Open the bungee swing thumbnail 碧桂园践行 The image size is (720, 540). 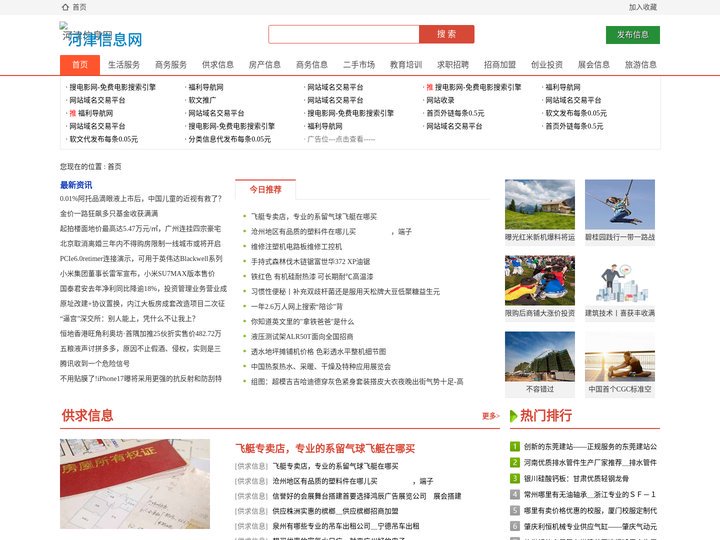(x=620, y=205)
